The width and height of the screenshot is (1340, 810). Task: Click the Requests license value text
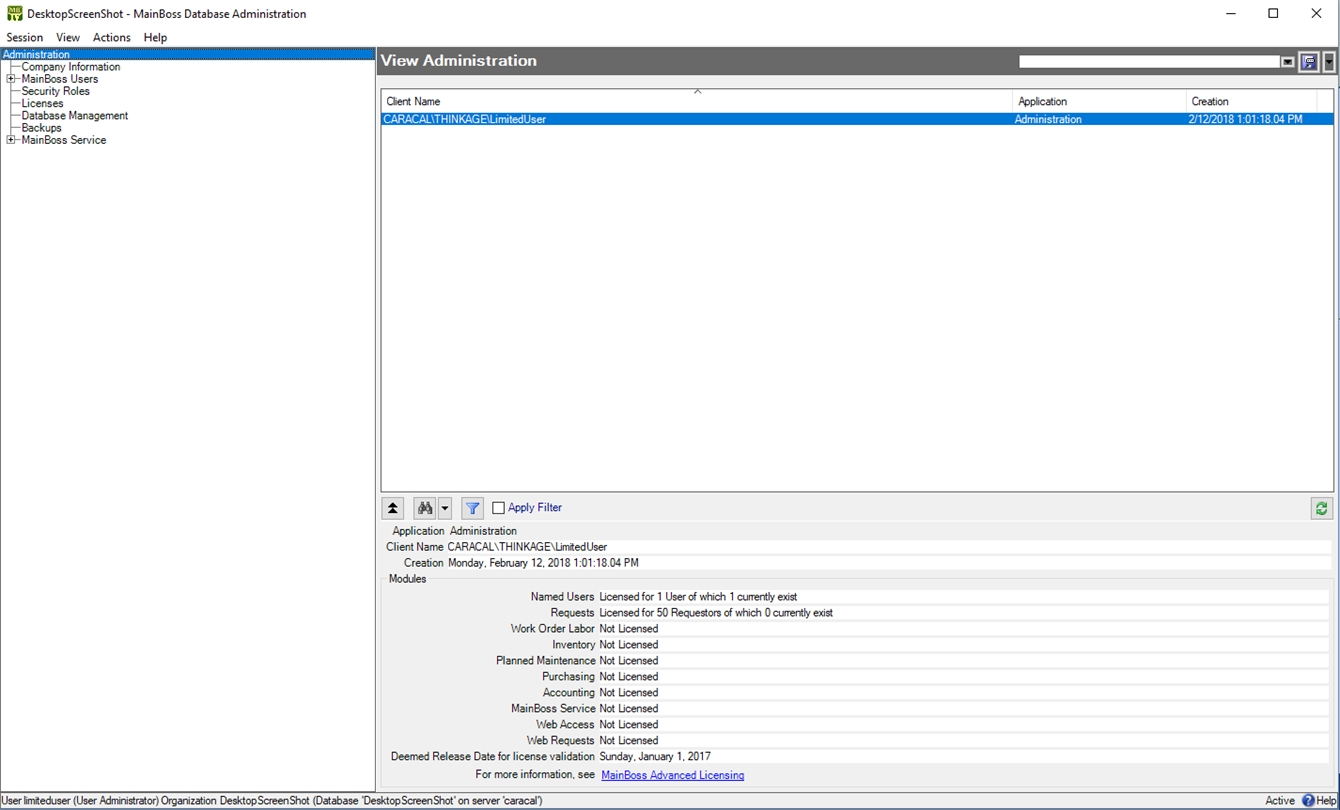(716, 613)
